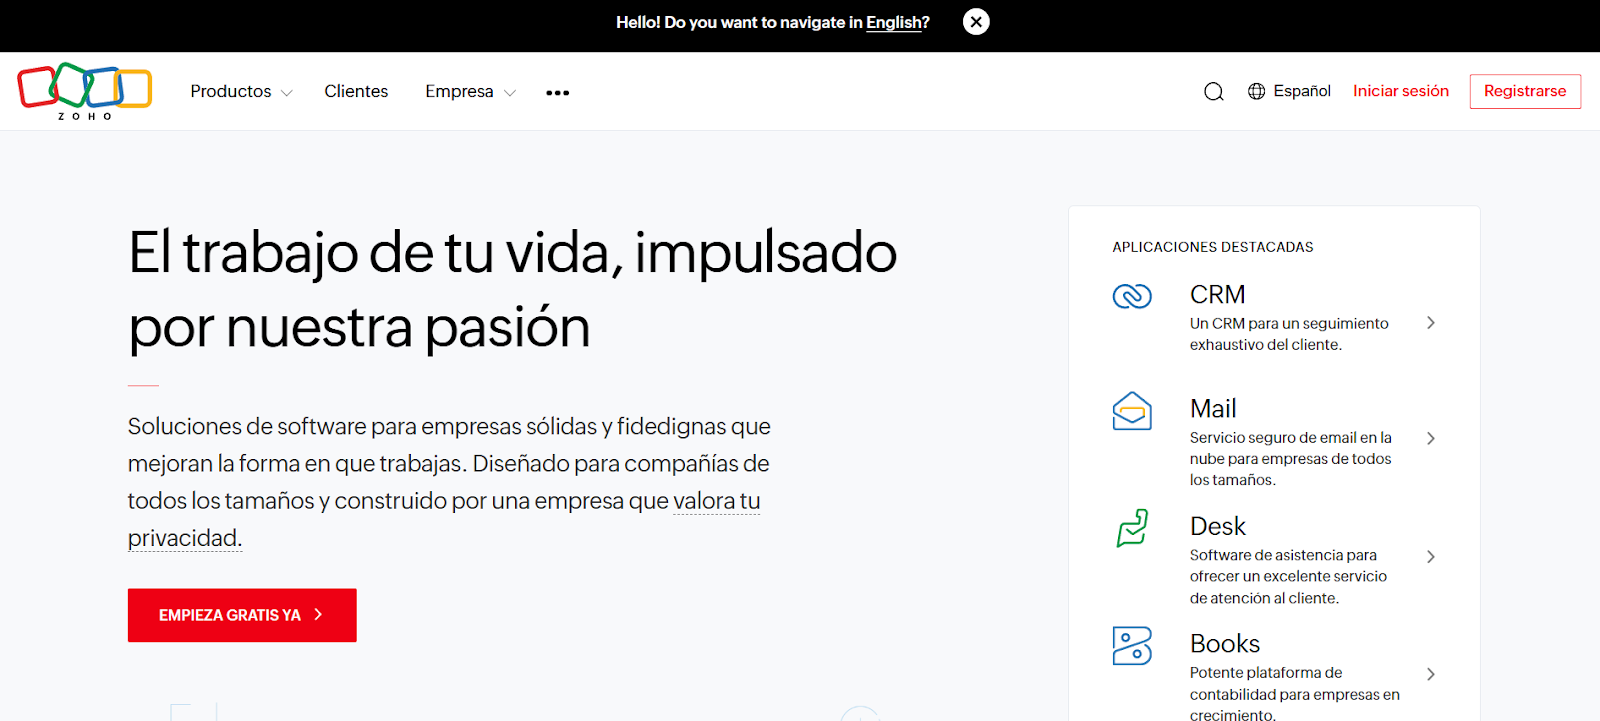Click the Zoho logo
Viewport: 1600px width, 721px height.
(85, 91)
